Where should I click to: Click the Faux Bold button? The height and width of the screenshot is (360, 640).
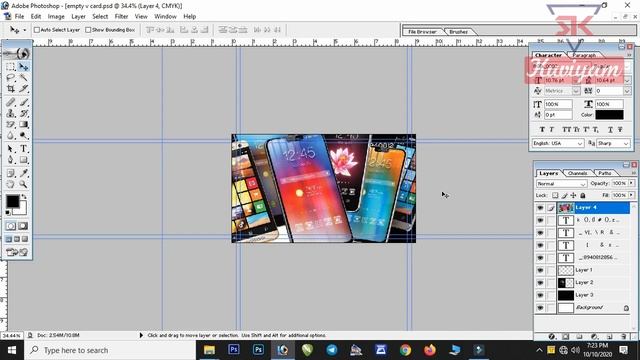[x=542, y=129]
